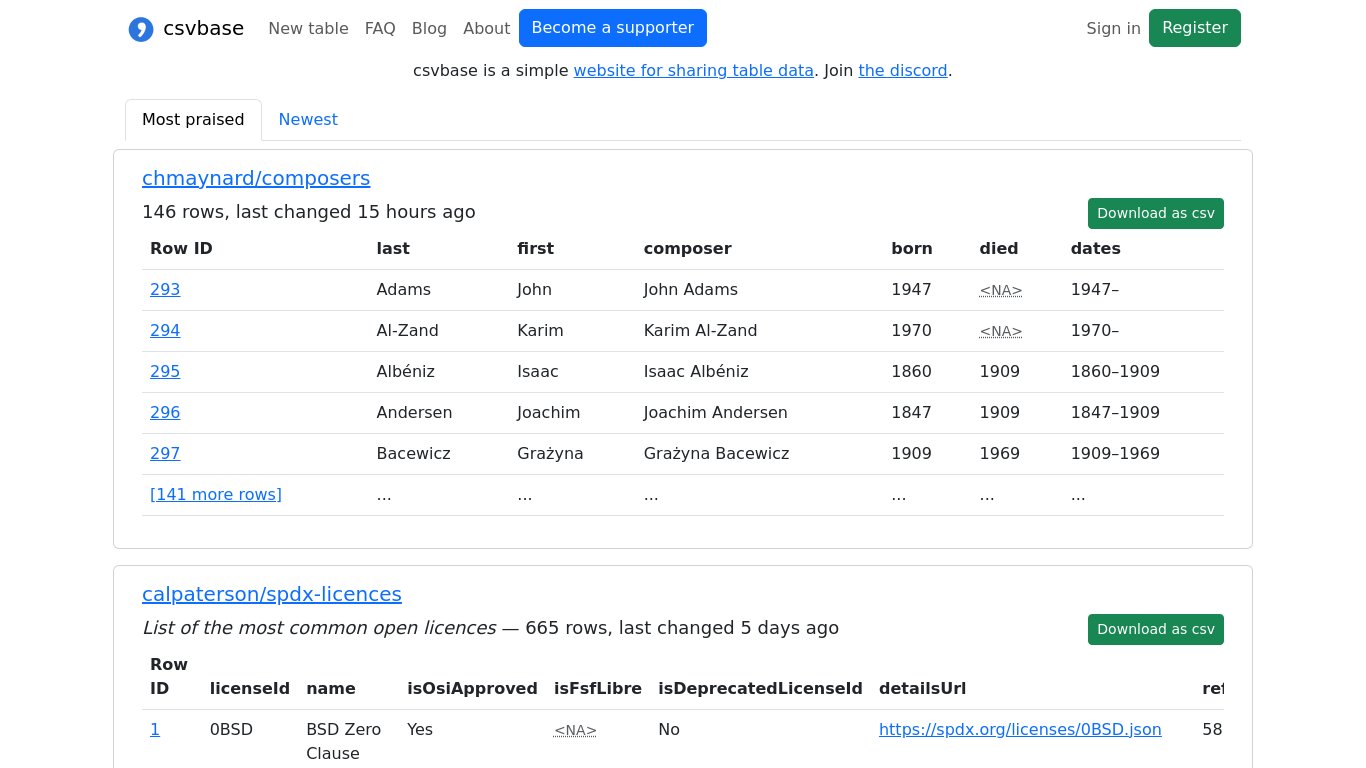Download the spdx-licences table as csv

[x=1155, y=629]
